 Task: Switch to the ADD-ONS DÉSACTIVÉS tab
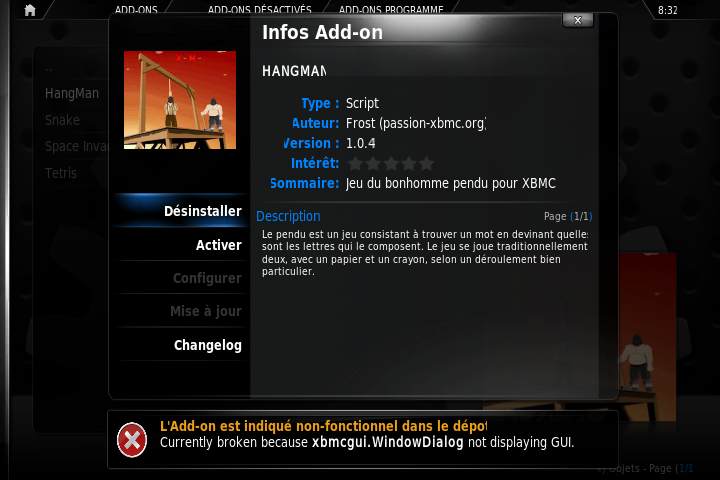[259, 10]
